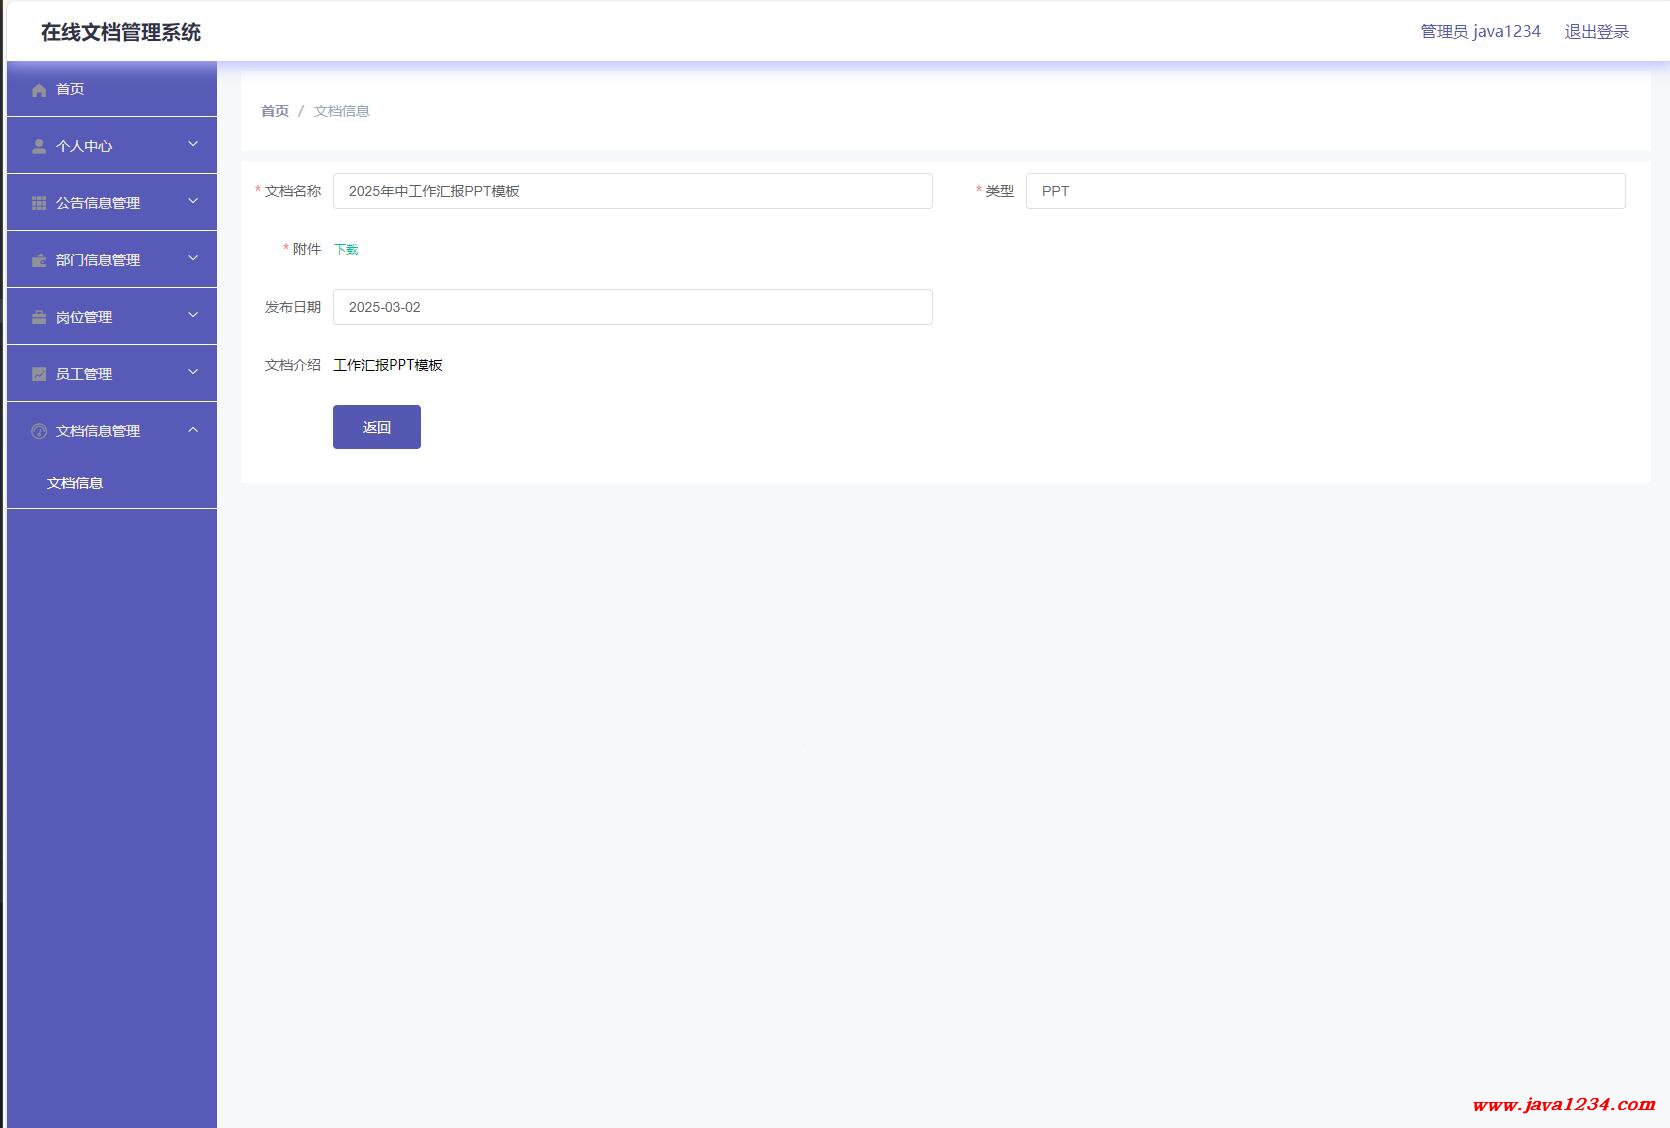Click the home icon in the sidebar
Image resolution: width=1670 pixels, height=1128 pixels.
(x=39, y=90)
